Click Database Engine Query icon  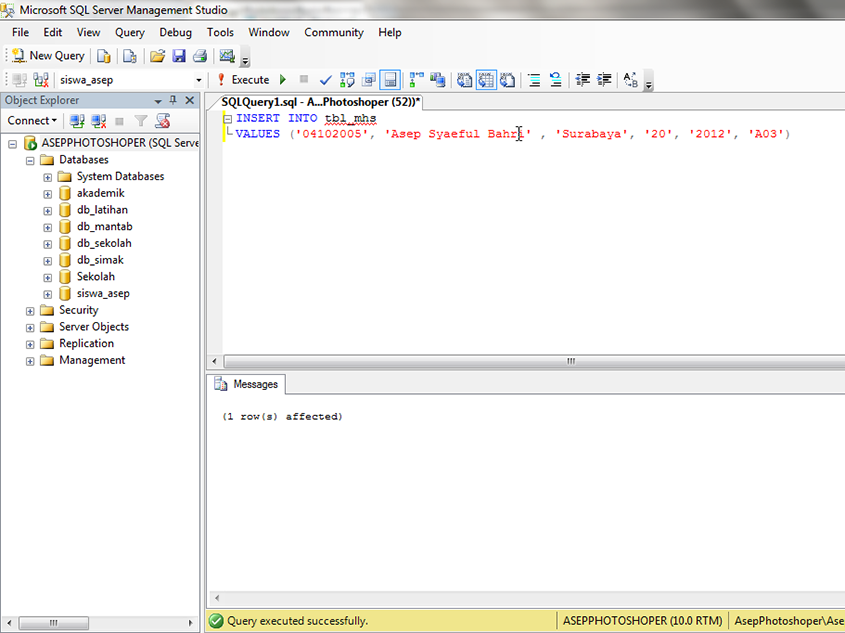tap(103, 55)
